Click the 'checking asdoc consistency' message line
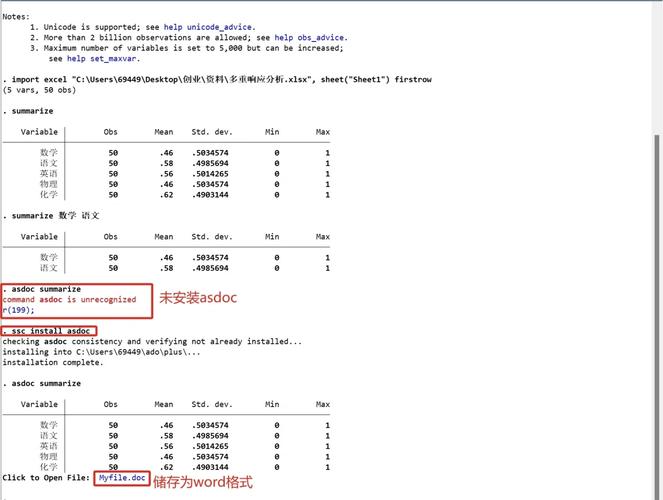The height and width of the screenshot is (500, 663). [150, 341]
